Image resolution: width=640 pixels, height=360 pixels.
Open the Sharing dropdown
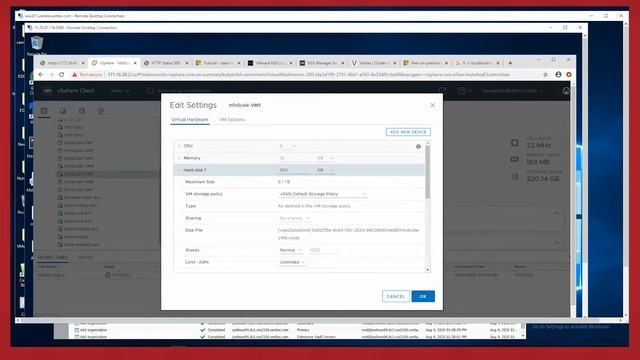(x=294, y=218)
